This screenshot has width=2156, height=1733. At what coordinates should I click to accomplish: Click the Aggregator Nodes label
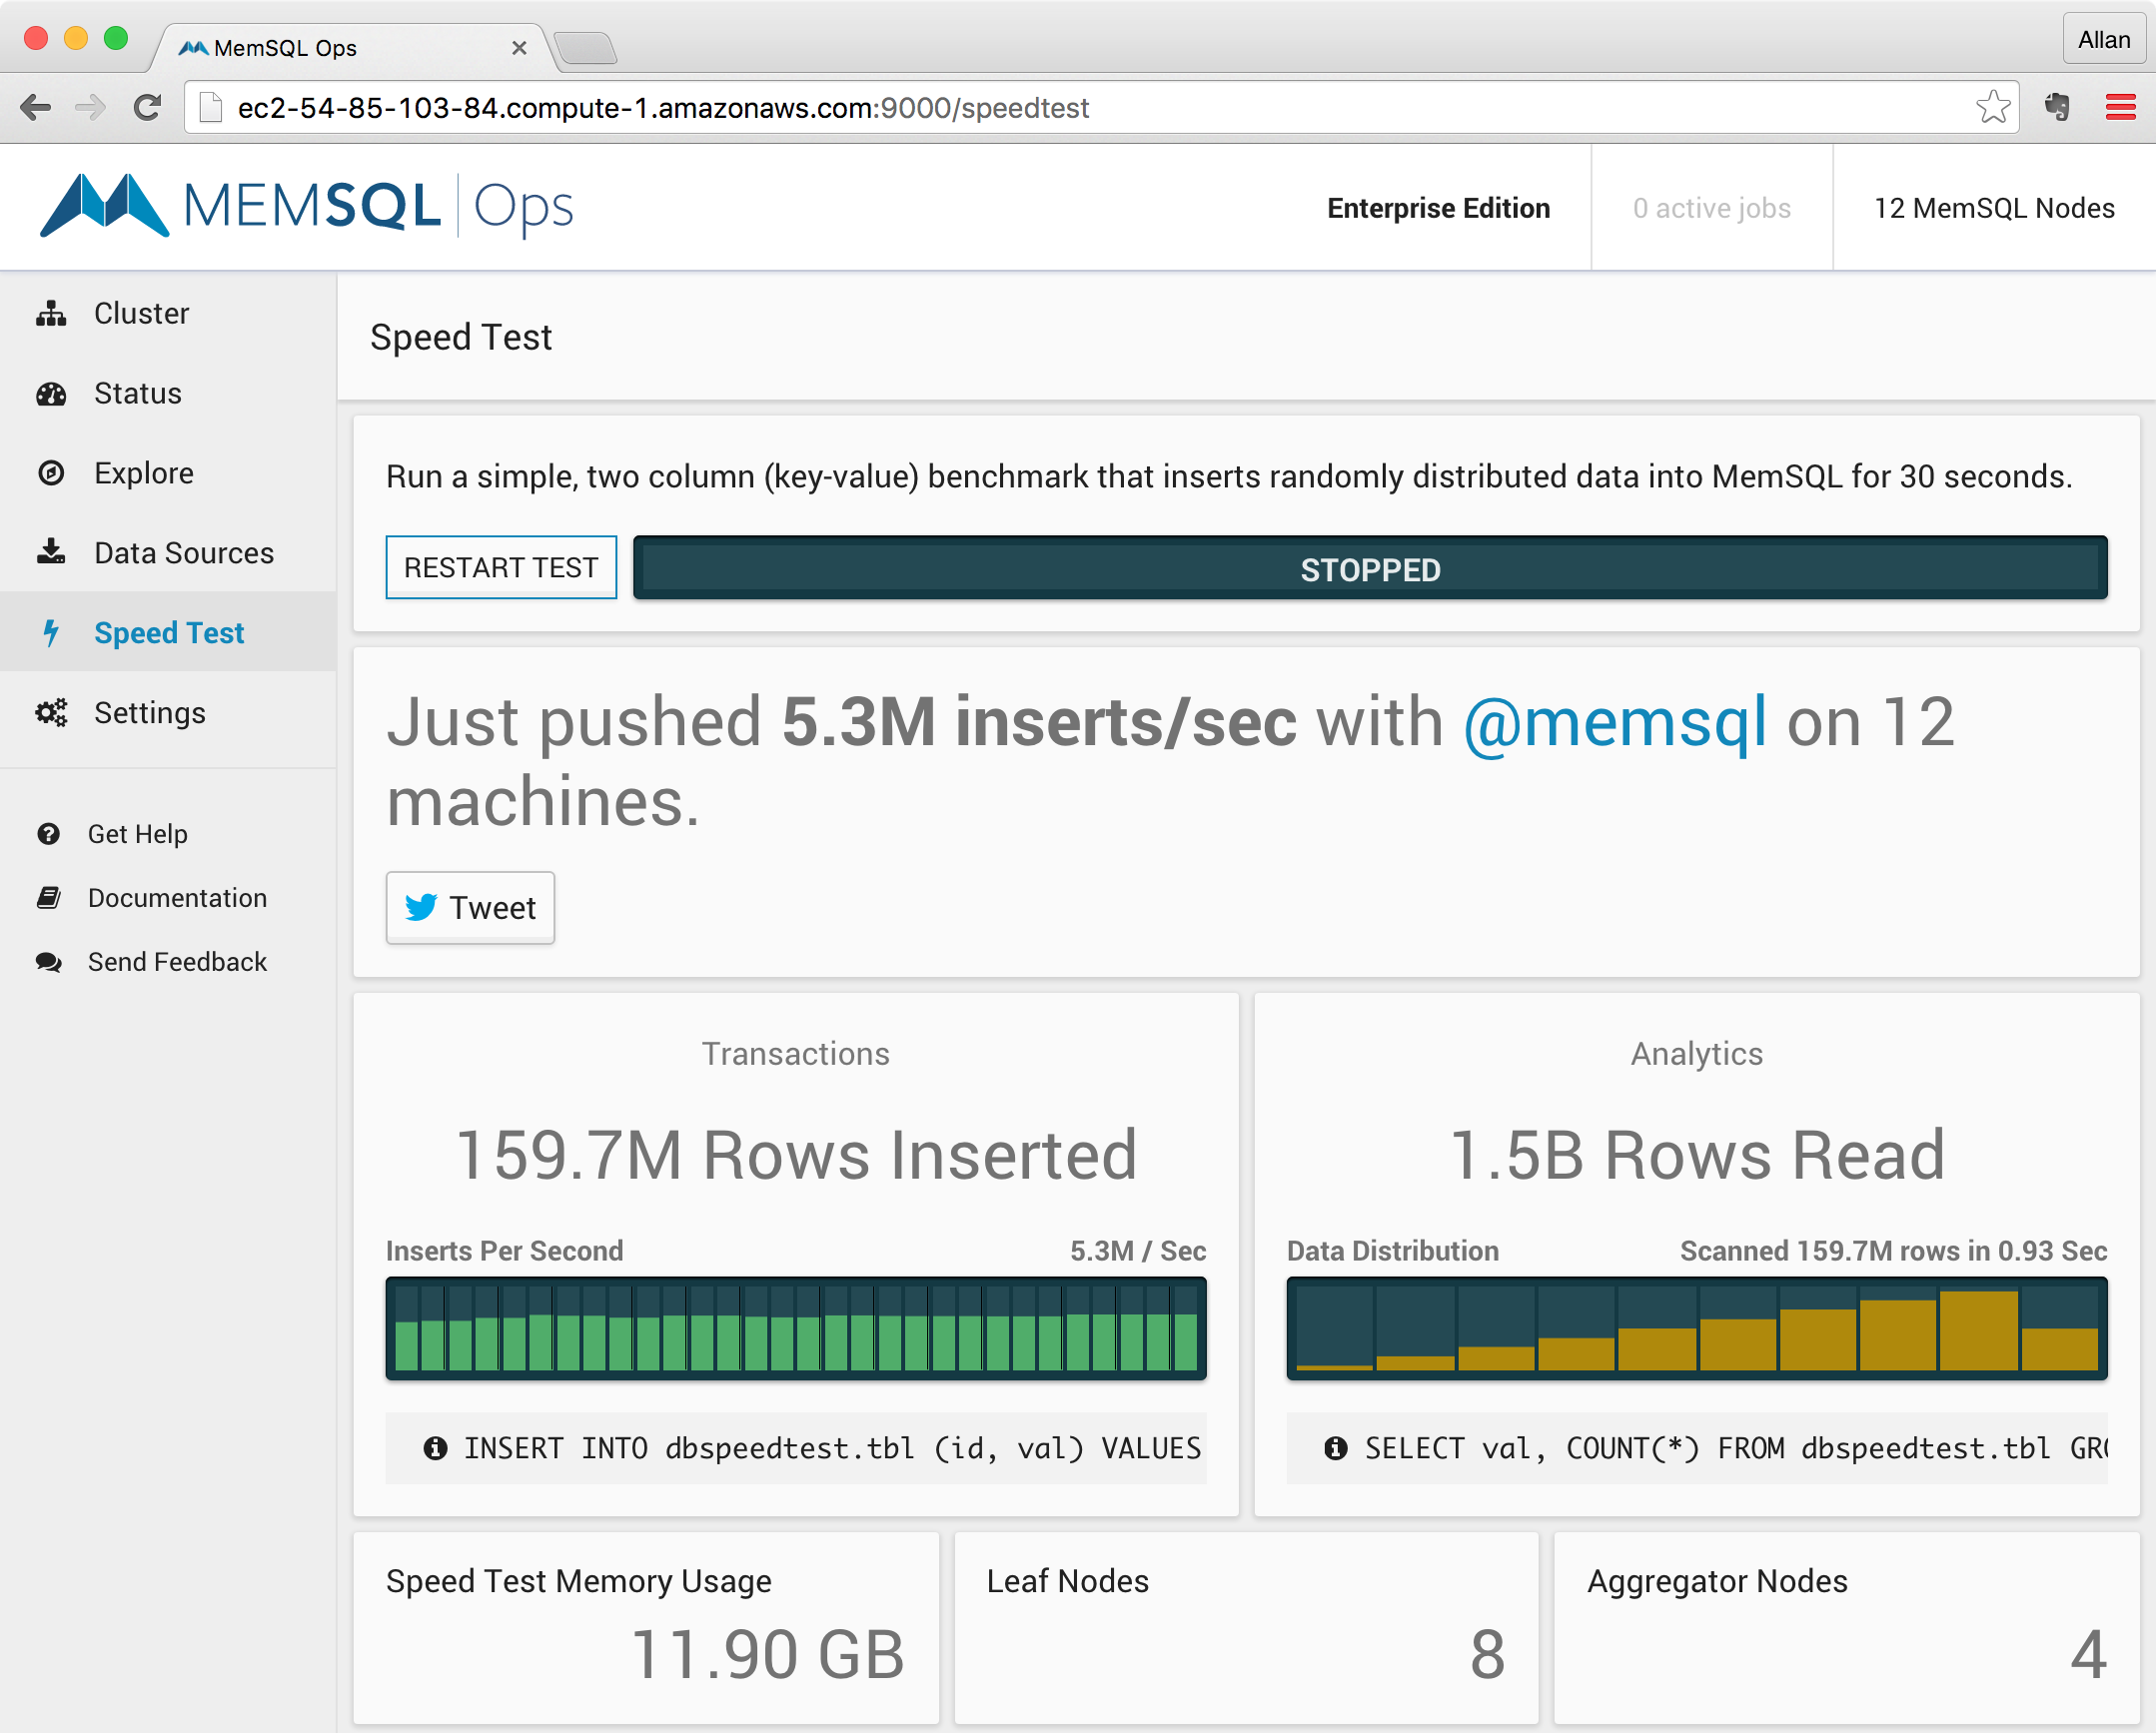point(1717,1580)
